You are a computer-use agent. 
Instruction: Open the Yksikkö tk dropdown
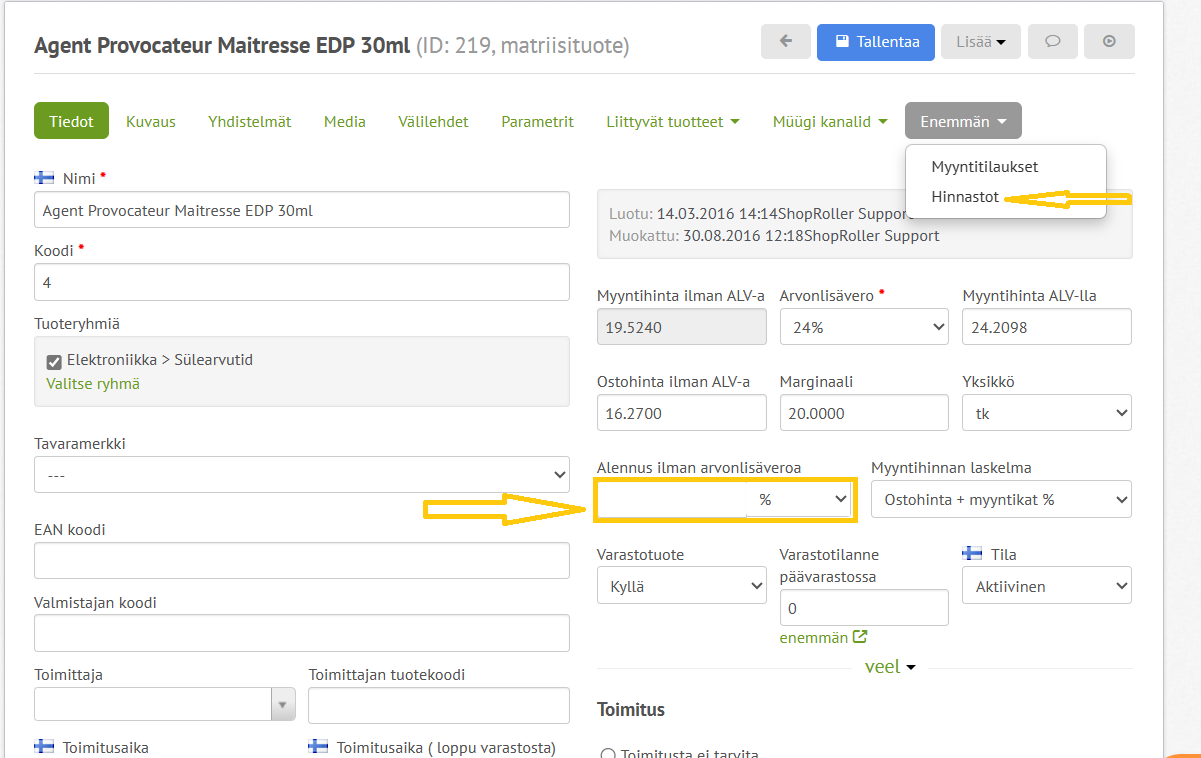1047,413
